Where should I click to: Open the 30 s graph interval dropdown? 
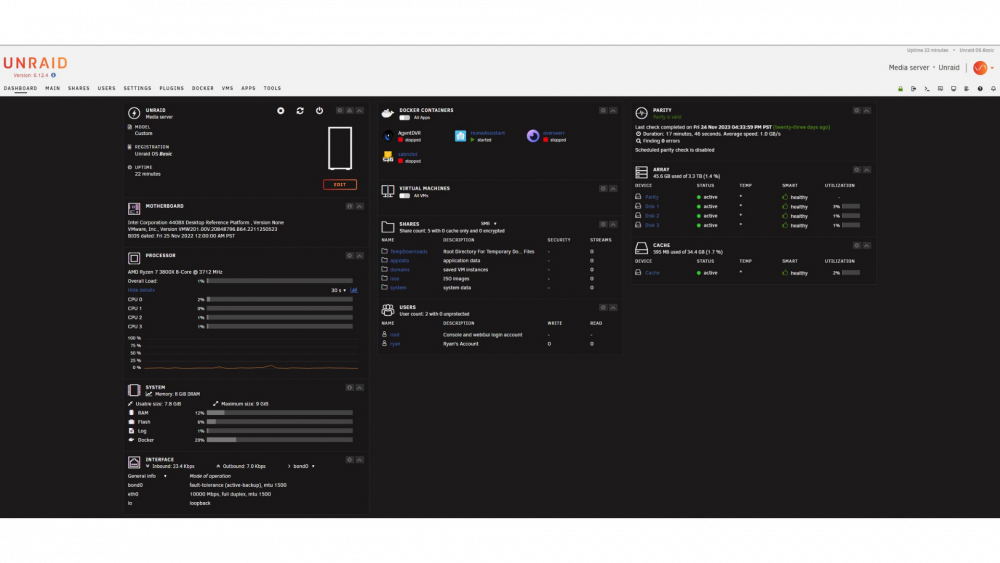coord(339,290)
